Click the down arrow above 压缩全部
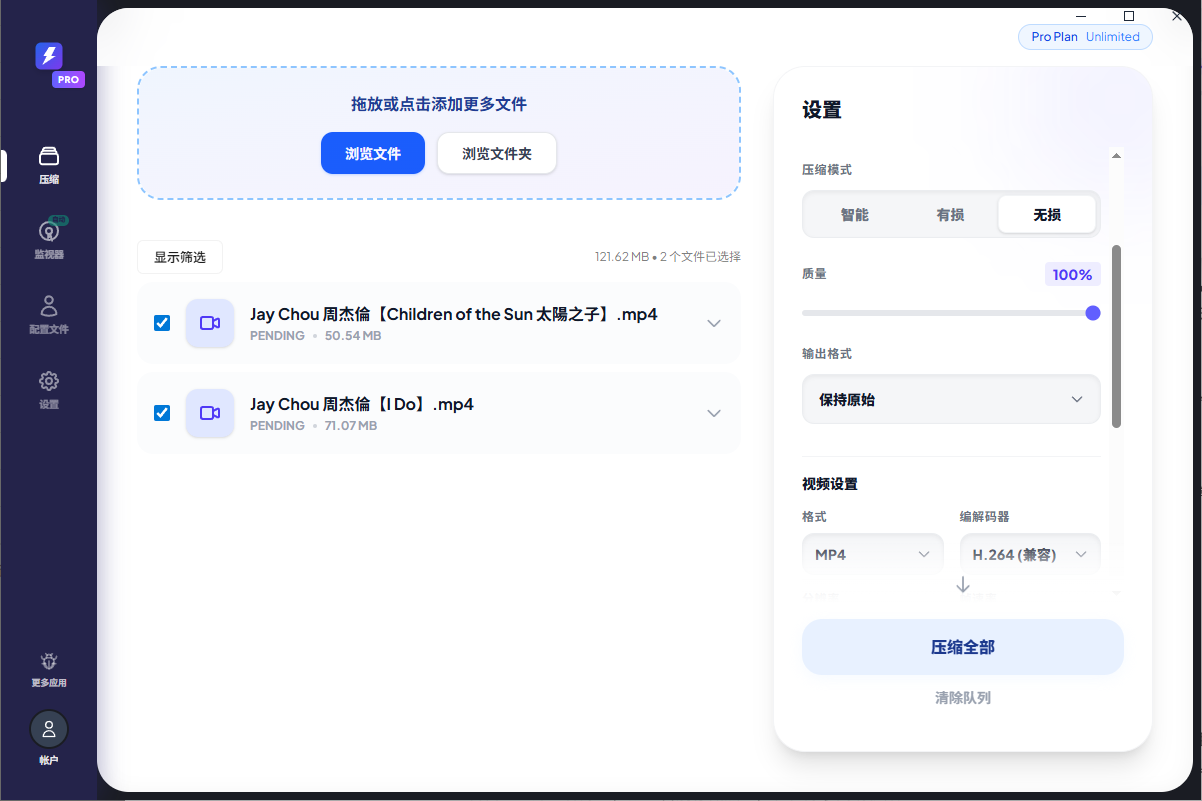Screen dimensions: 1202x801 pos(963,585)
